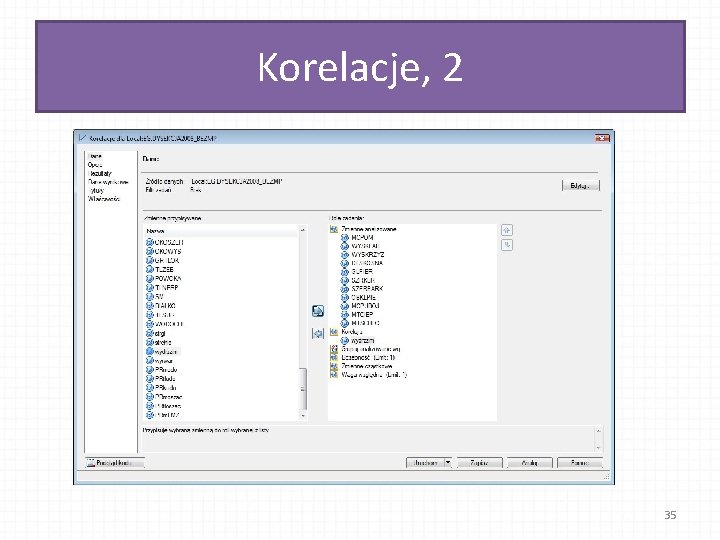Click the Anuluj button
This screenshot has height=540, width=720.
pos(530,463)
